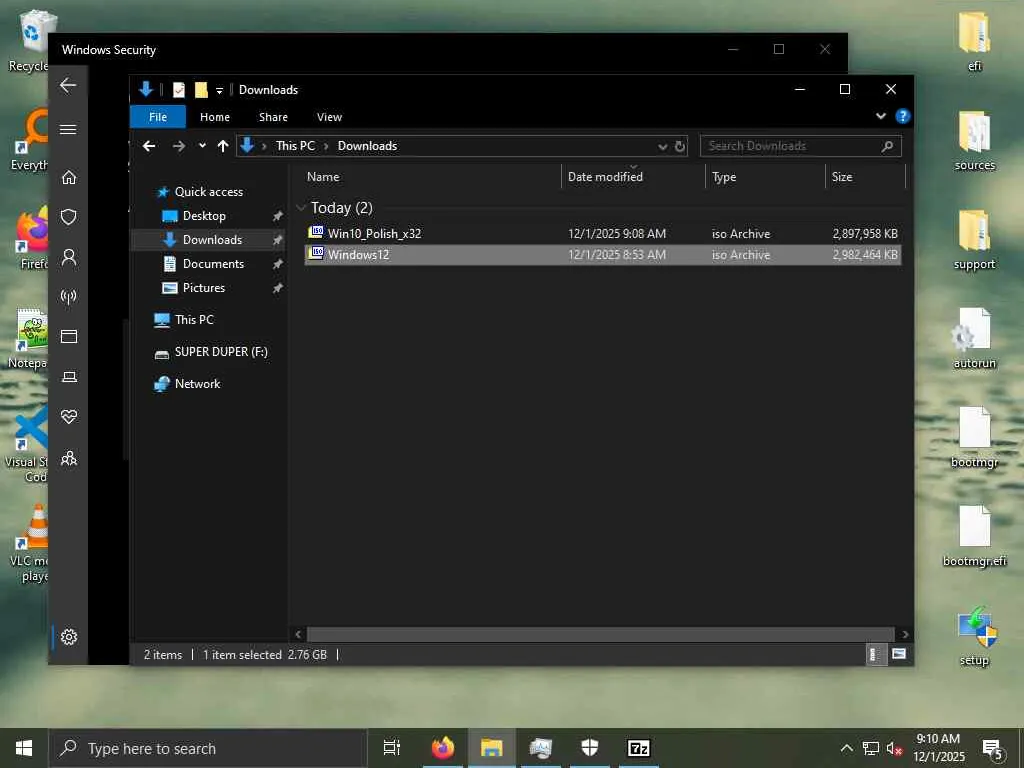Open Firefox from the taskbar
1024x768 pixels.
tap(442, 748)
